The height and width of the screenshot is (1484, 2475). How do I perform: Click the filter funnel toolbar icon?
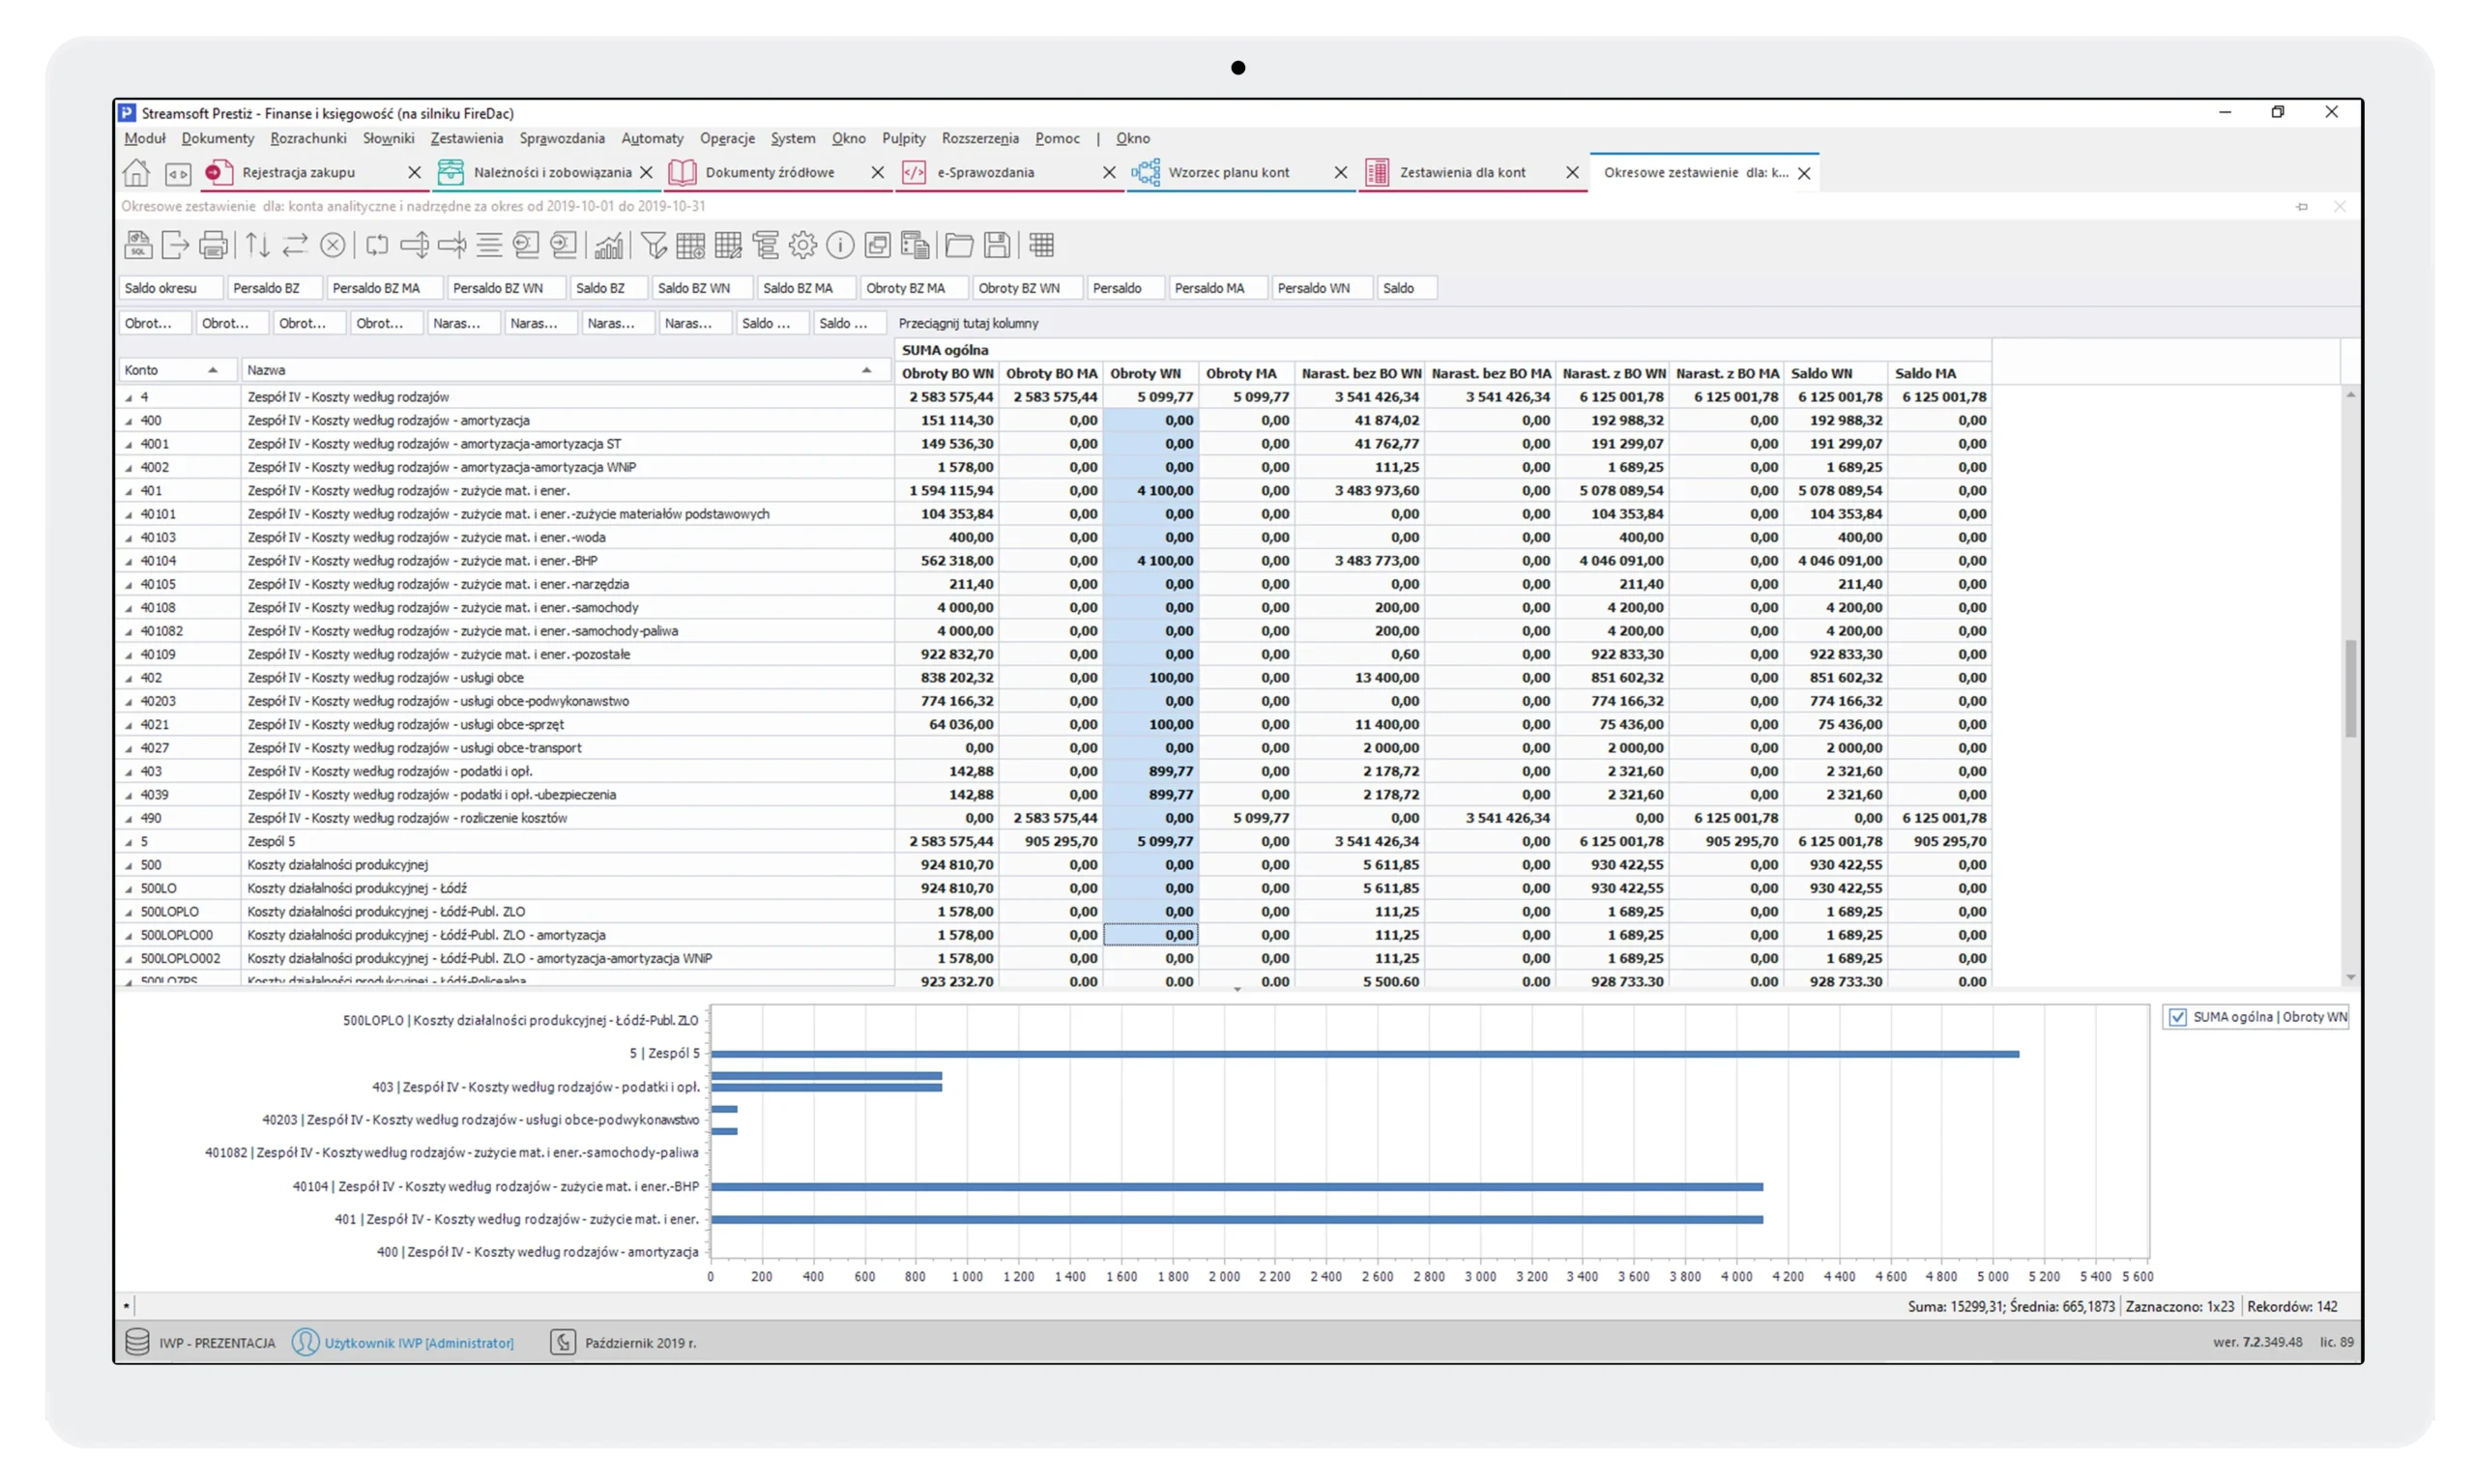click(x=653, y=245)
